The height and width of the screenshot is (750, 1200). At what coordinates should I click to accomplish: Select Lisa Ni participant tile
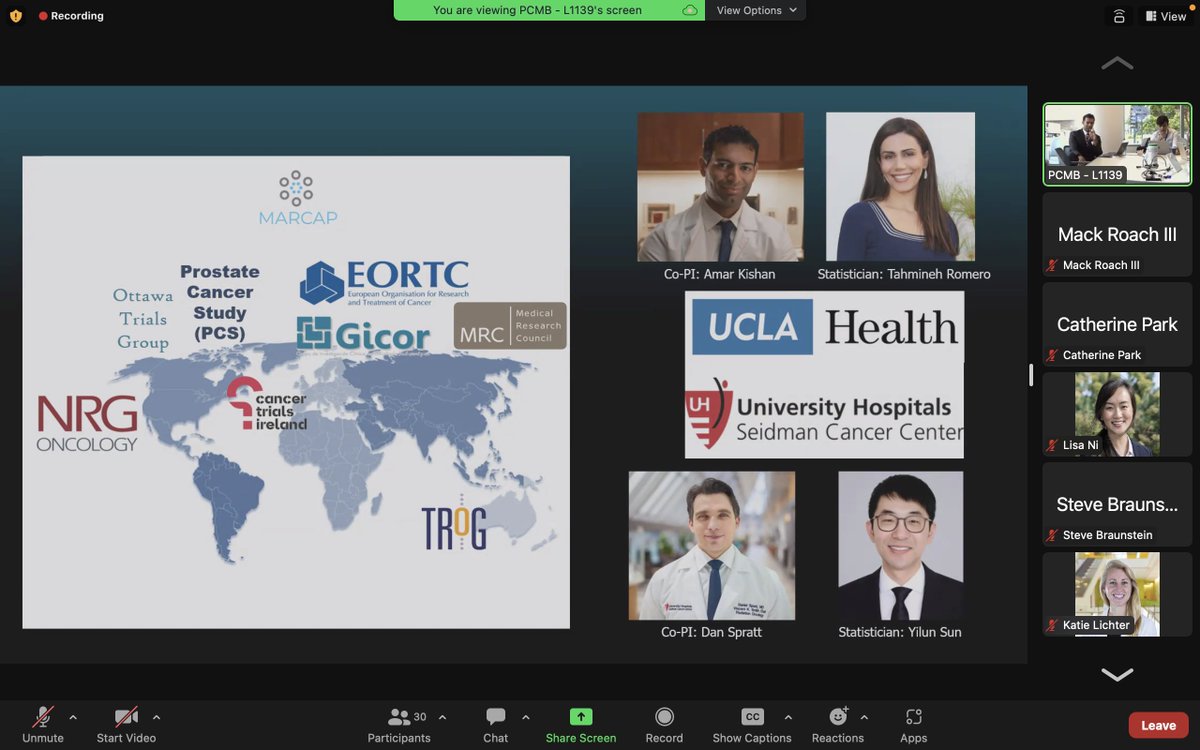pos(1117,414)
